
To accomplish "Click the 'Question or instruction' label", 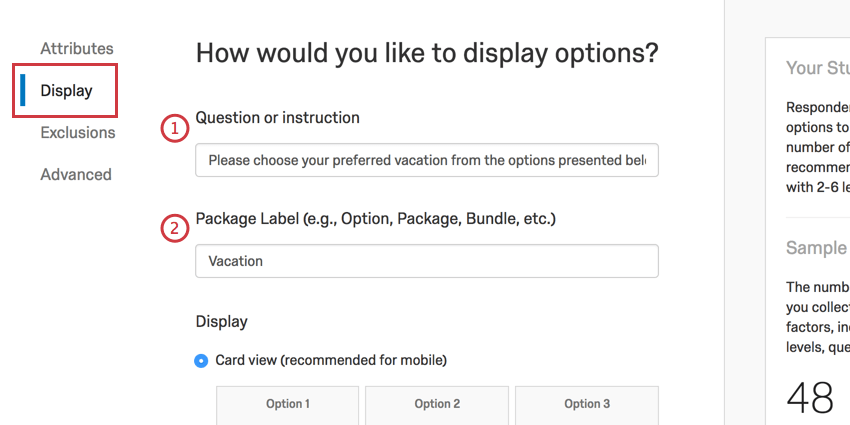I will click(x=277, y=118).
